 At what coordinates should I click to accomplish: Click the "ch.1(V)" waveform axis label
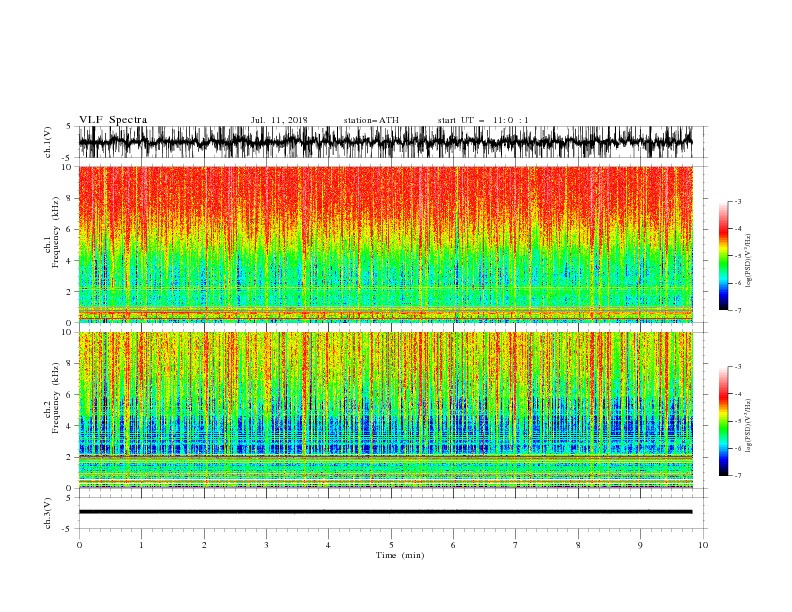[x=48, y=142]
